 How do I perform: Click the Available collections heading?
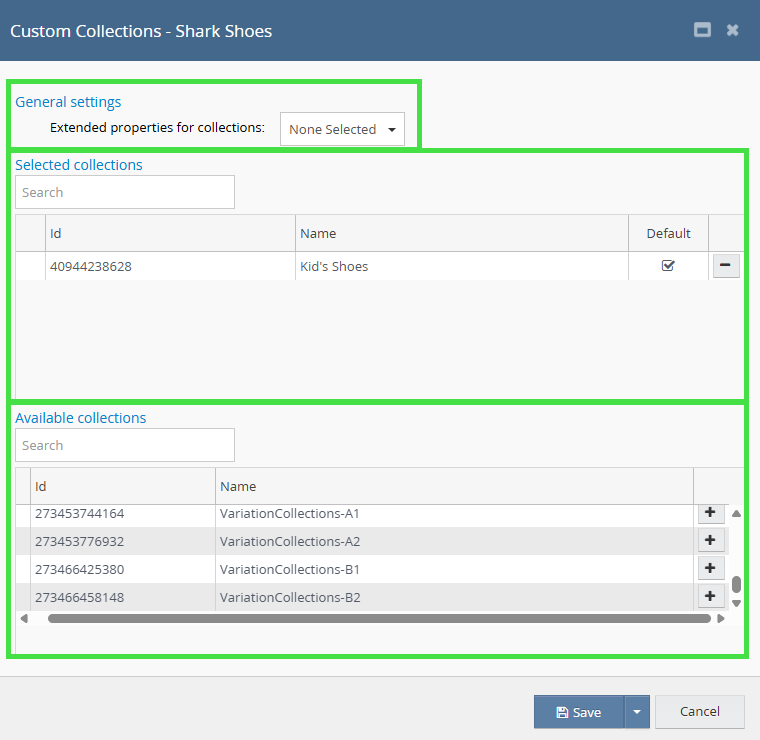(x=80, y=418)
